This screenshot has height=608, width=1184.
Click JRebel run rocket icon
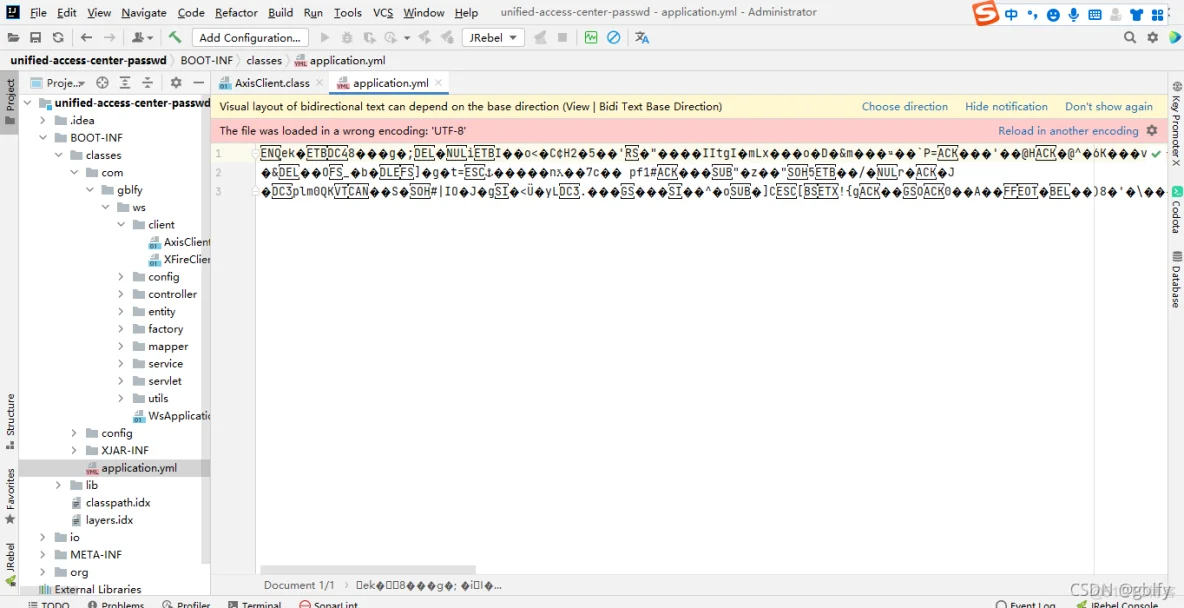[539, 37]
